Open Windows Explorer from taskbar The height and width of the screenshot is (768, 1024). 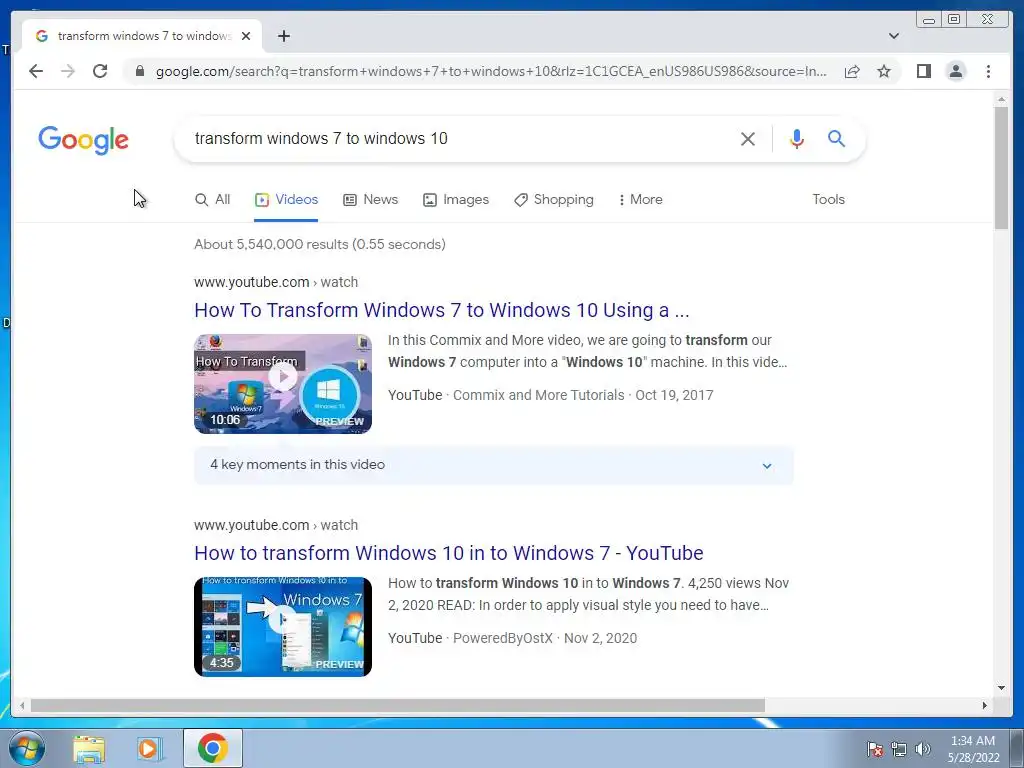click(89, 749)
